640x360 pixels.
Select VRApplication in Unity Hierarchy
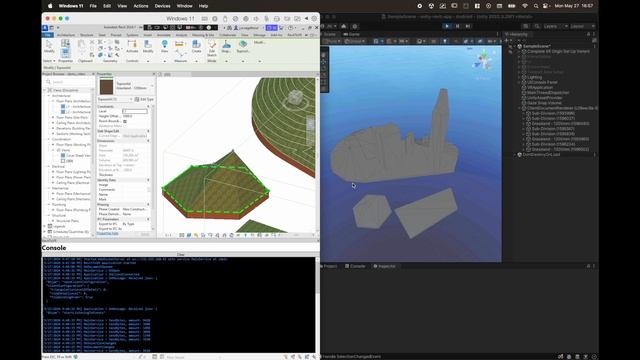click(x=540, y=87)
